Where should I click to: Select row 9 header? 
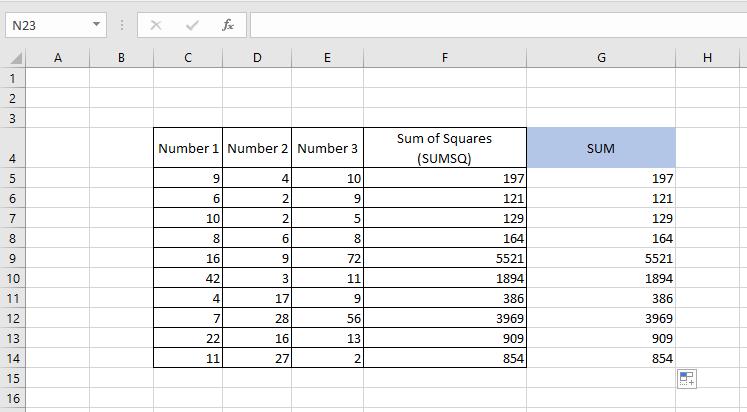(12, 258)
